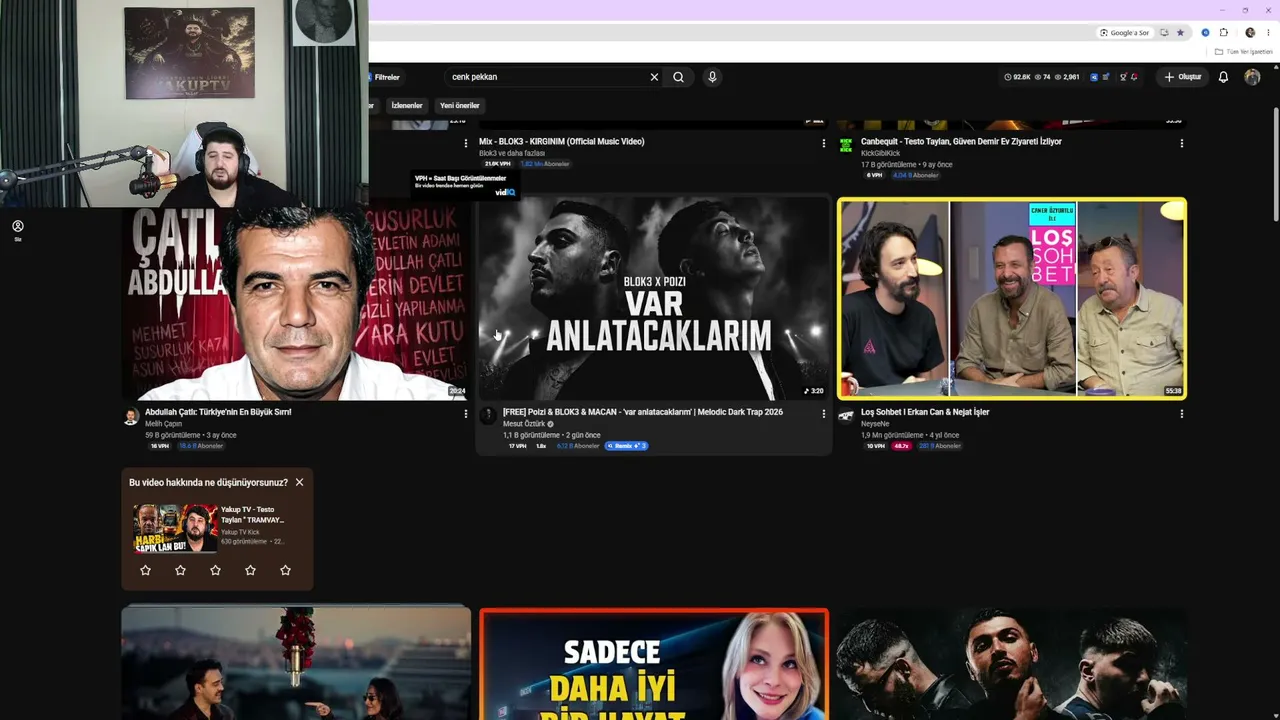Viewport: 1280px width, 720px height.
Task: Click the page vertical scrollbar thumb
Action: point(1276,165)
